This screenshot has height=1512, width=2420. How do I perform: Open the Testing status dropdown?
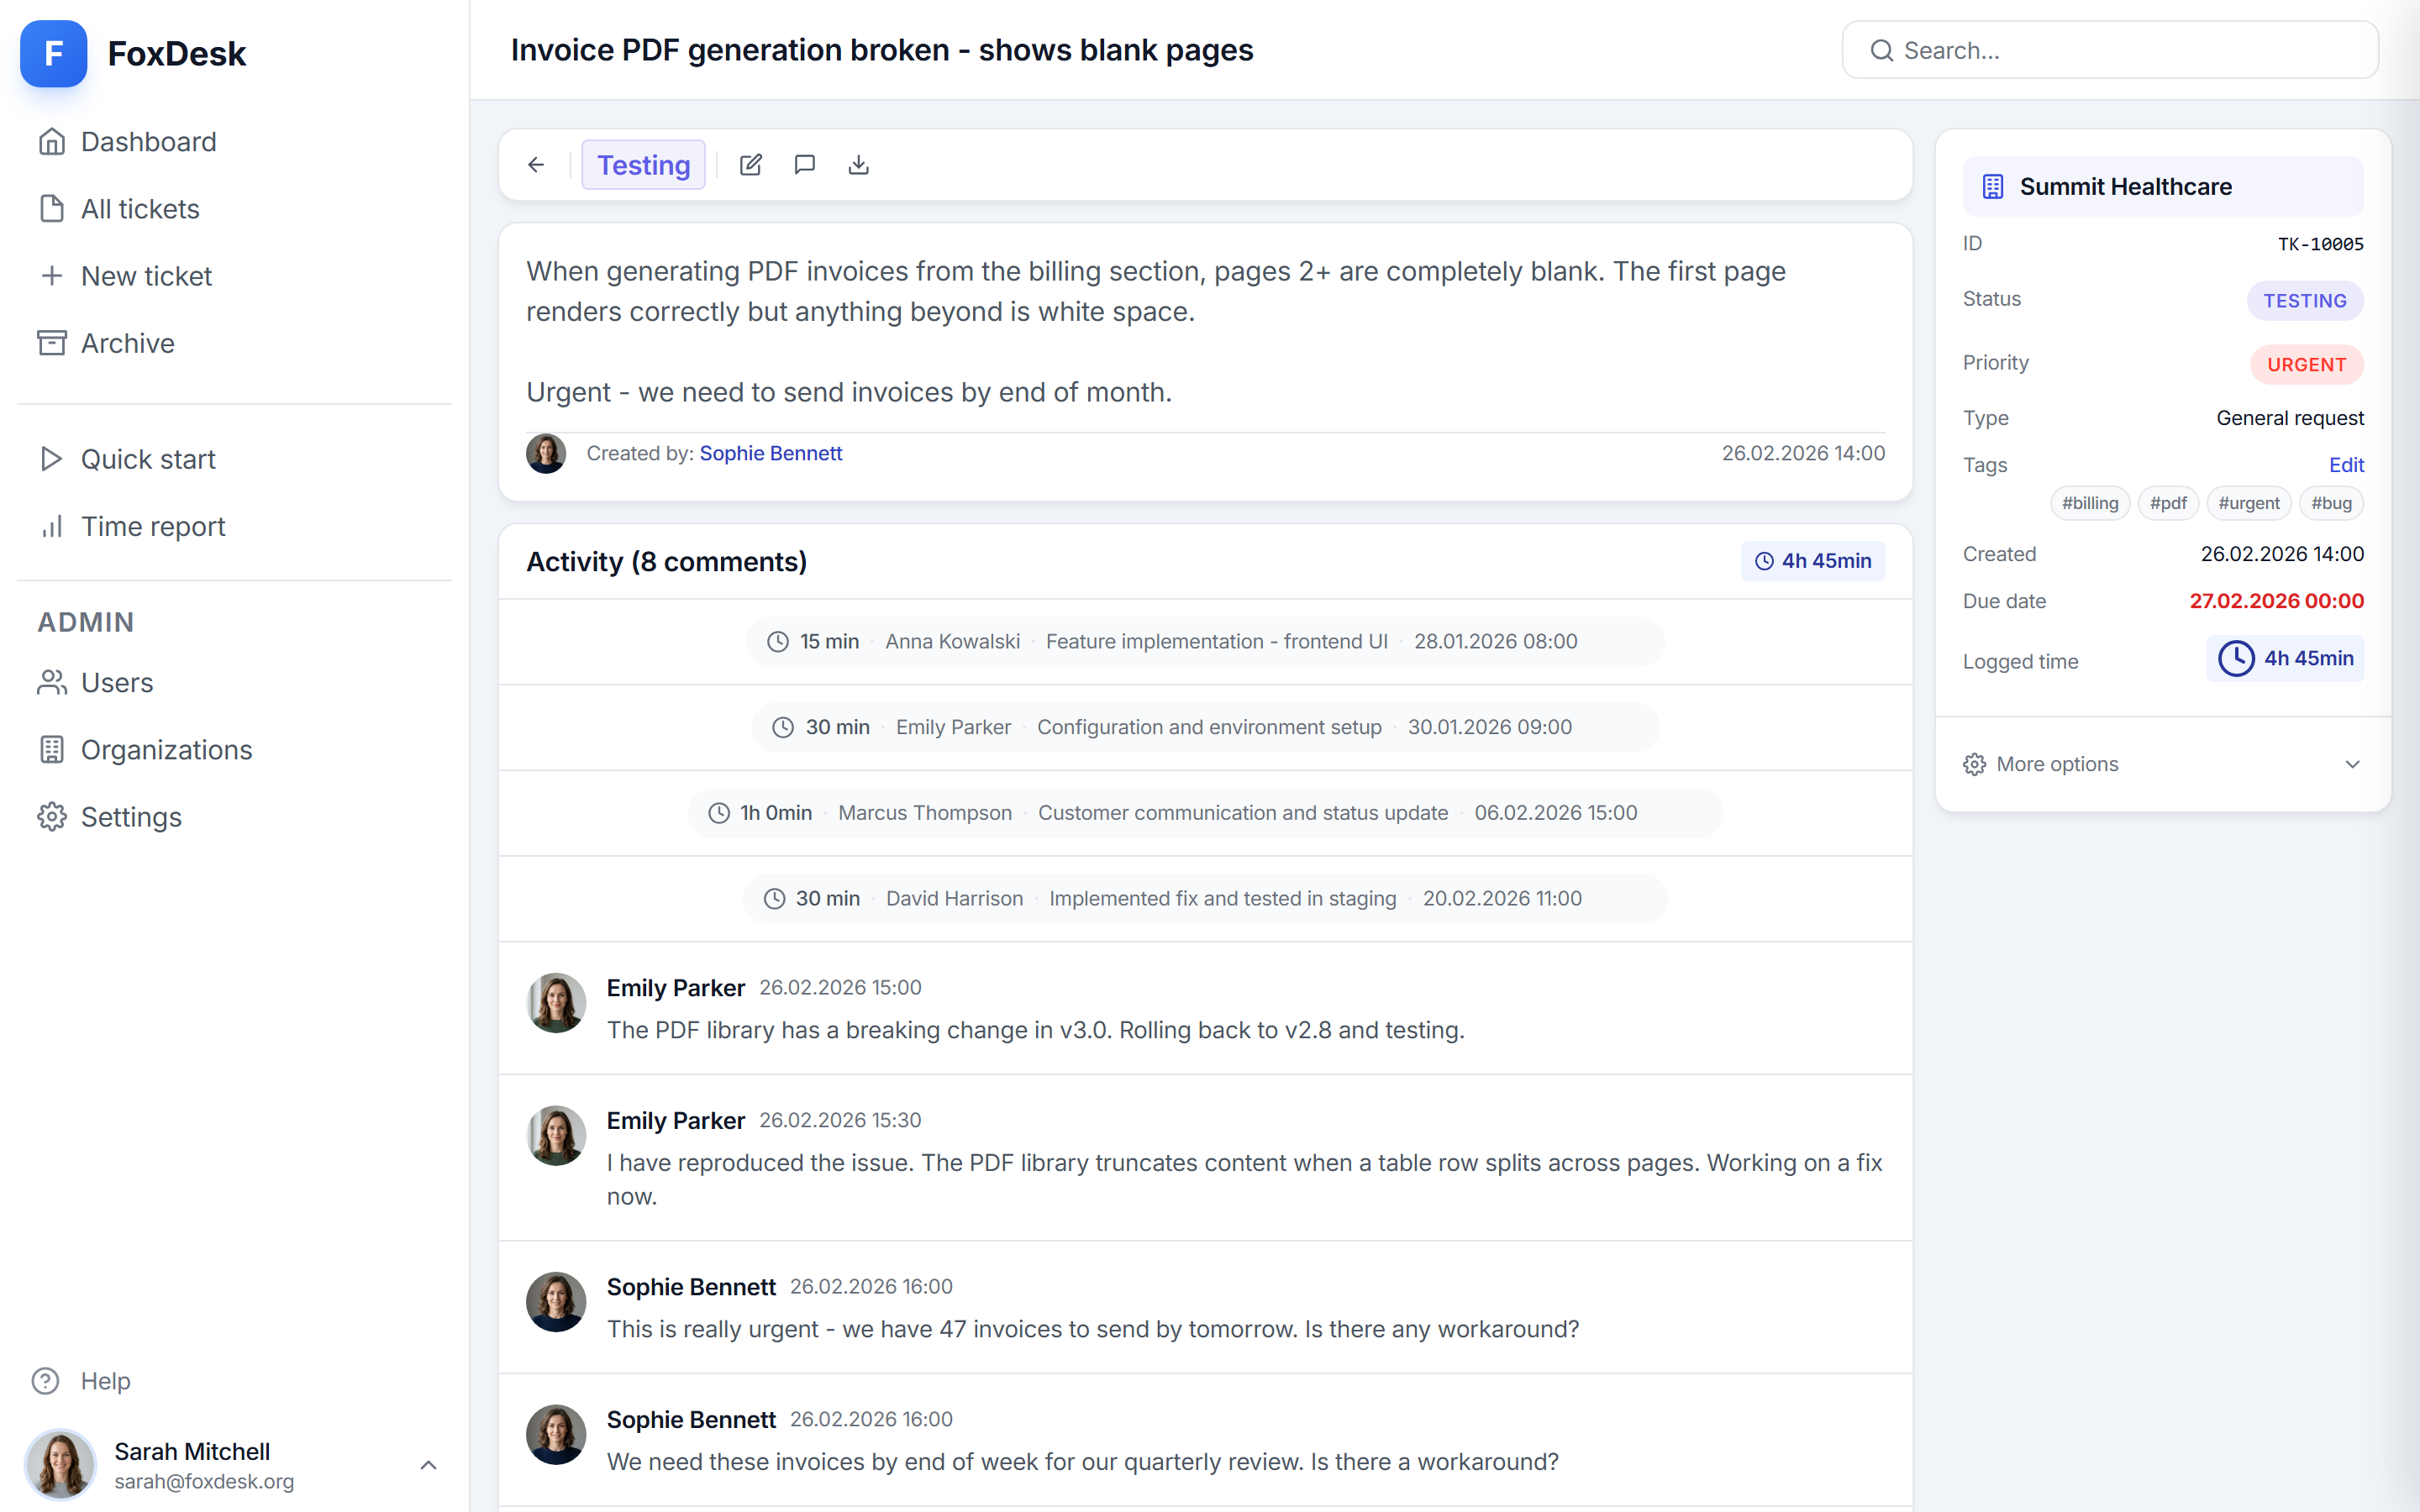click(x=643, y=164)
